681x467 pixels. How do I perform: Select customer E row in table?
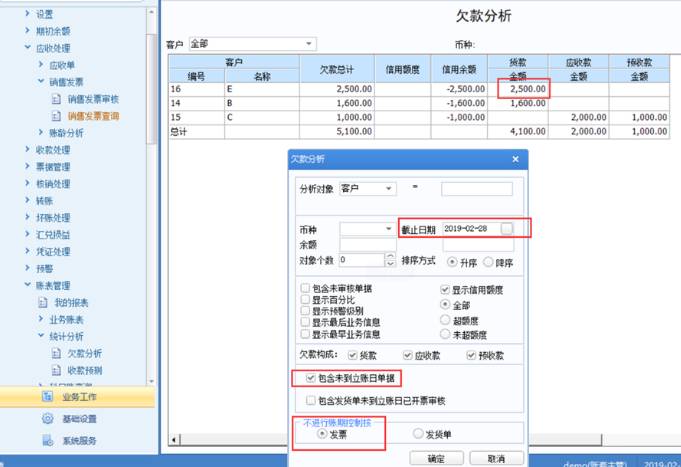click(419, 89)
